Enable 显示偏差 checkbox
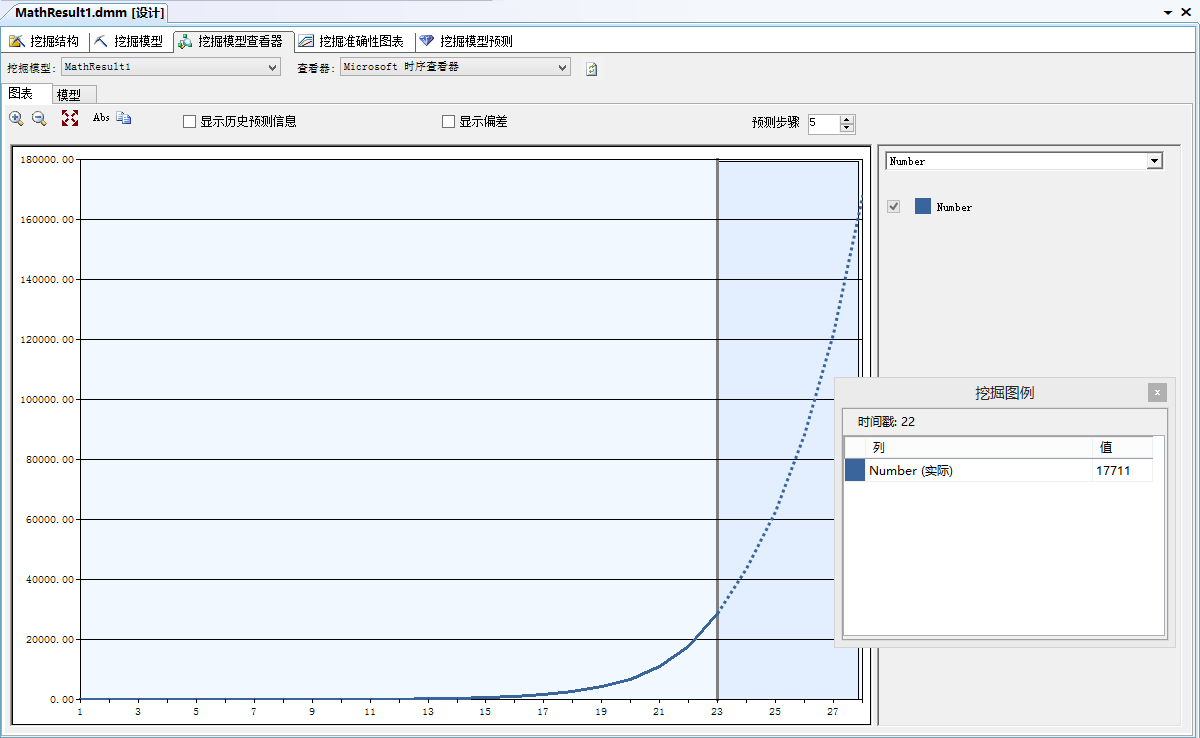Image resolution: width=1200 pixels, height=738 pixels. pyautogui.click(x=448, y=122)
